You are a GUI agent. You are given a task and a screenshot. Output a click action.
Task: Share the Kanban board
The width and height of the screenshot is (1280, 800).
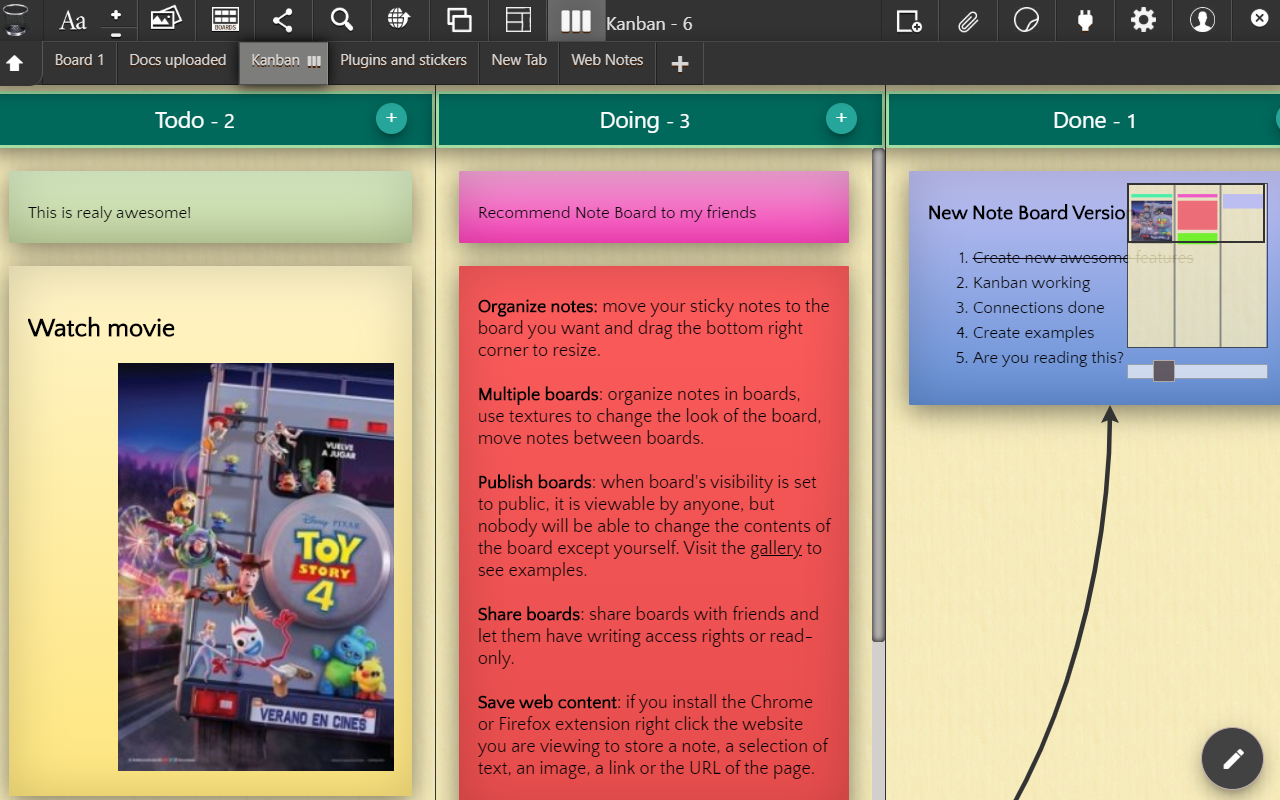click(283, 20)
